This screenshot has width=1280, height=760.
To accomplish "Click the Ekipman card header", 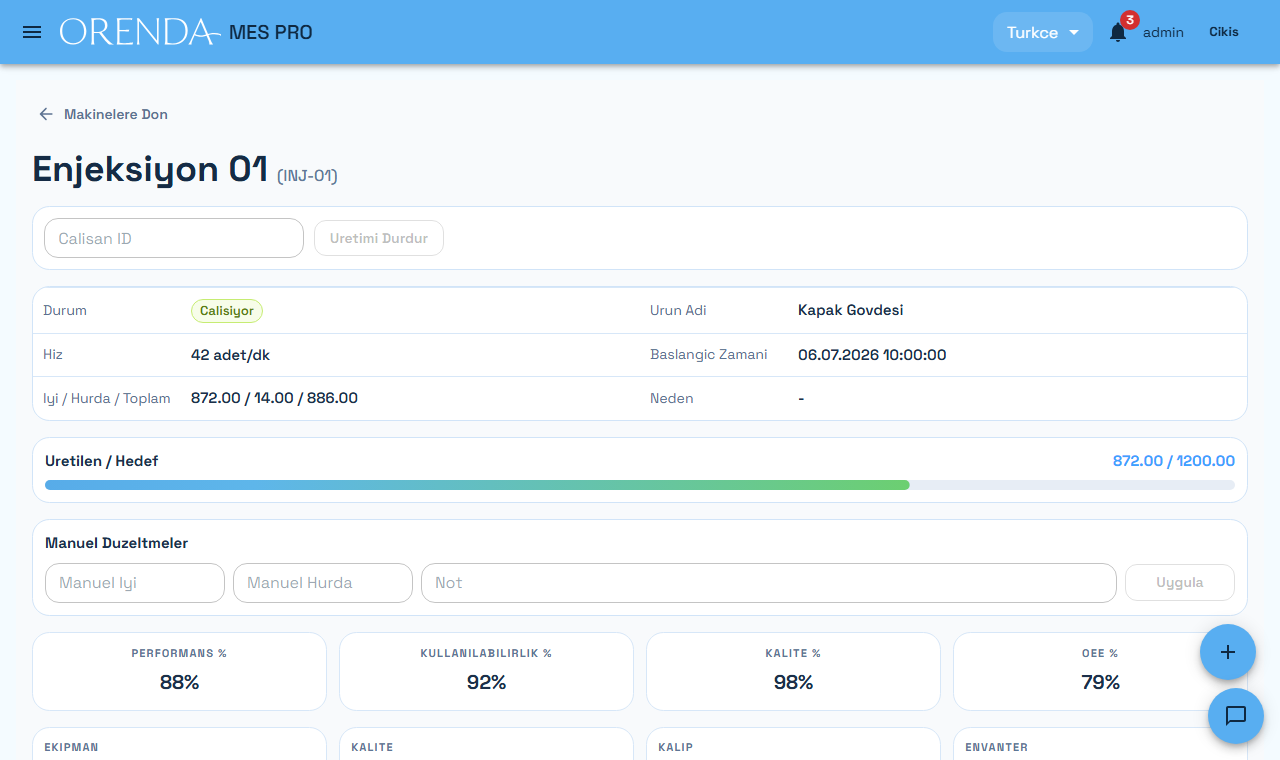I will click(72, 747).
